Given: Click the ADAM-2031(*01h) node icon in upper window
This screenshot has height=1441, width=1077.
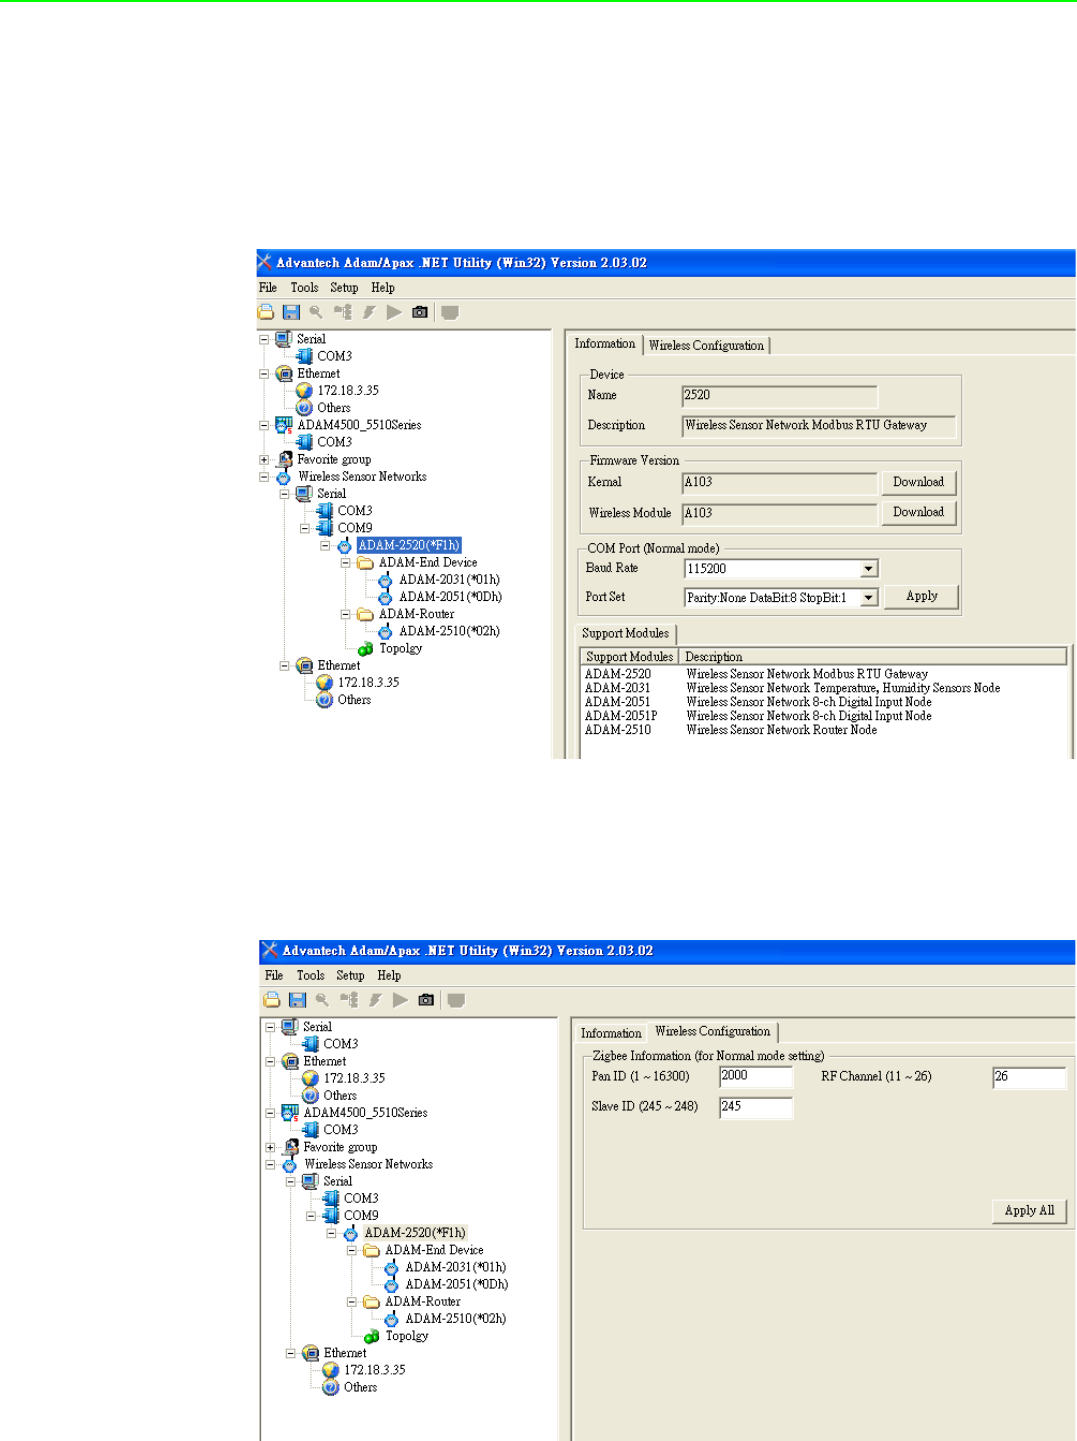Looking at the screenshot, I should click(x=385, y=580).
